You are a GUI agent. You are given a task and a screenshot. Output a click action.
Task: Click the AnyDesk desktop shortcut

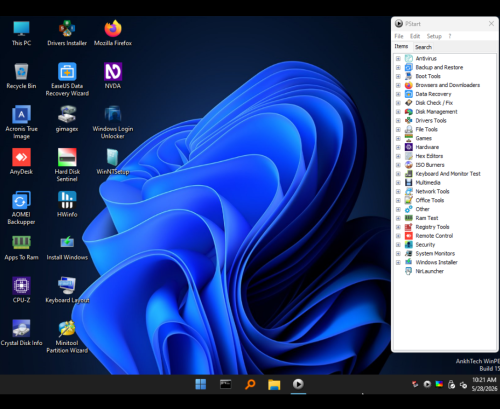point(21,161)
